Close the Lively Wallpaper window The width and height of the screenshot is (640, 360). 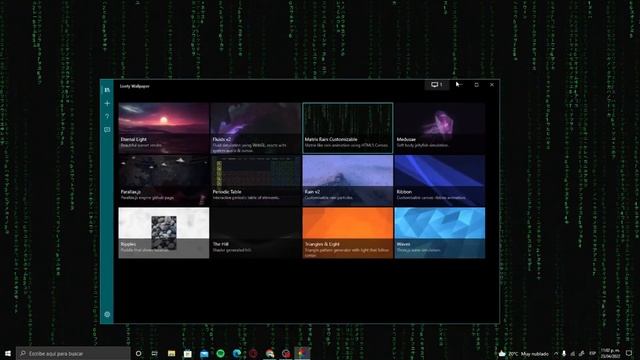click(x=492, y=84)
